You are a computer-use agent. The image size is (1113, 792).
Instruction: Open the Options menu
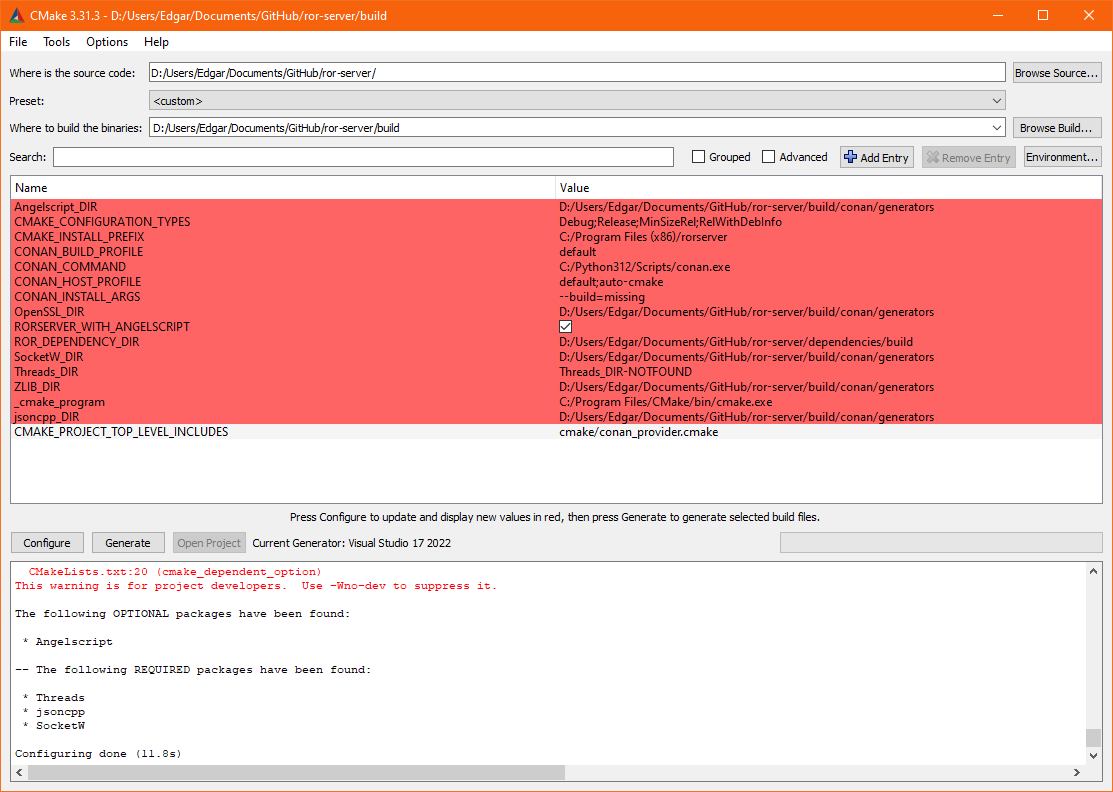(106, 42)
